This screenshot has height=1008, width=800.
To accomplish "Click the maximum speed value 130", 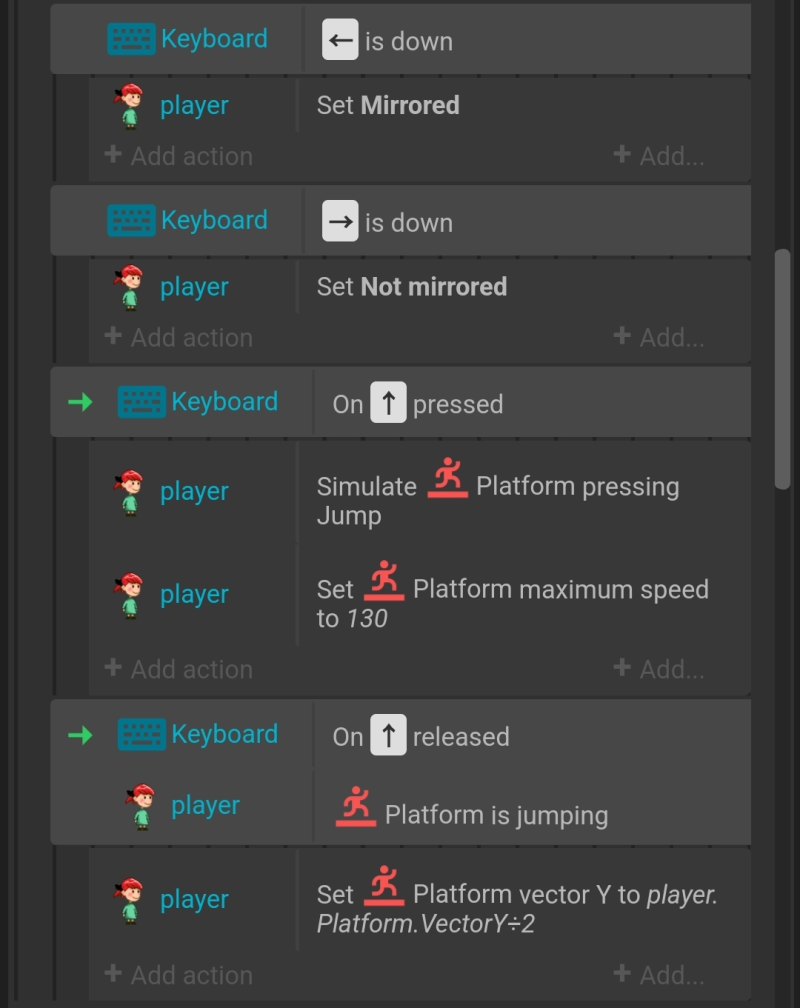I will [x=367, y=618].
